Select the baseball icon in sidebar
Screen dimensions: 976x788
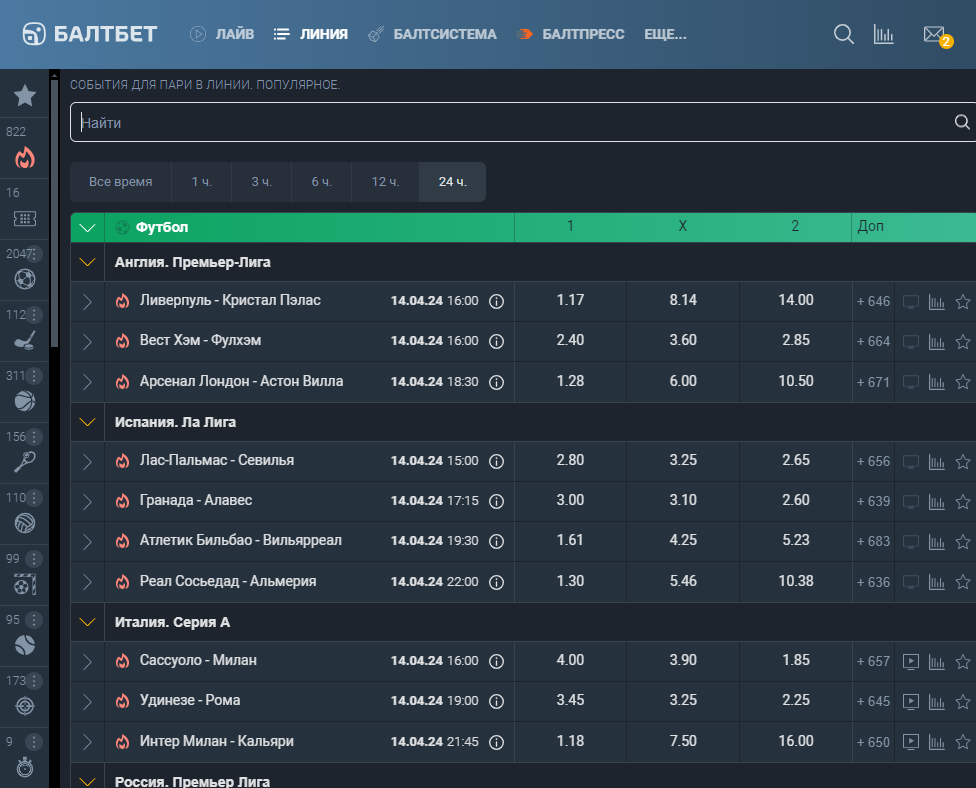click(25, 645)
